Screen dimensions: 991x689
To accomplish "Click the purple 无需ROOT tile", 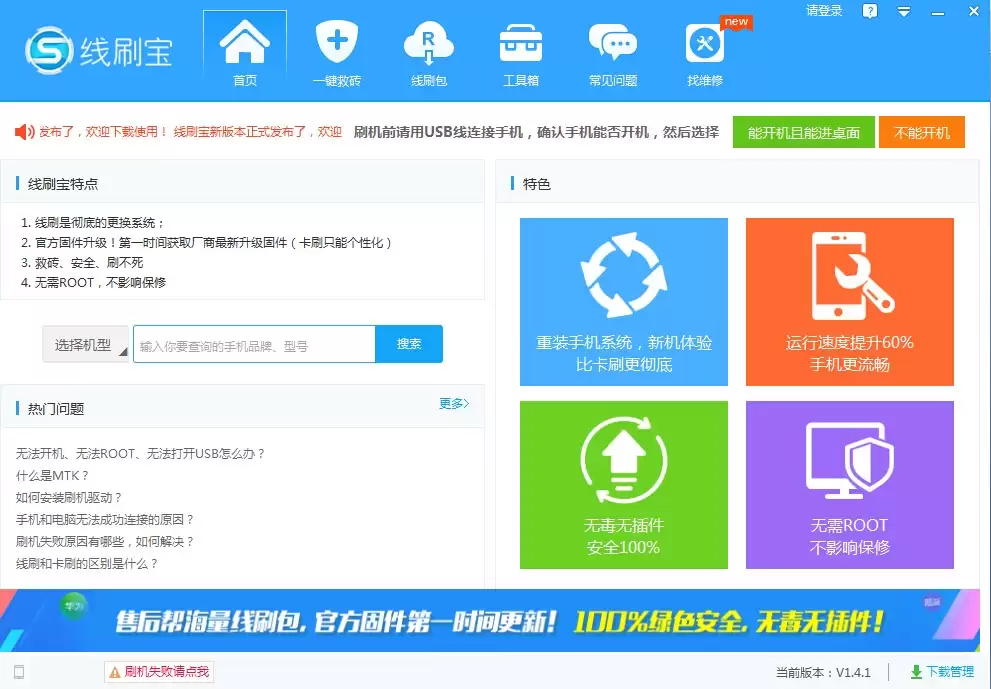I will coord(849,485).
